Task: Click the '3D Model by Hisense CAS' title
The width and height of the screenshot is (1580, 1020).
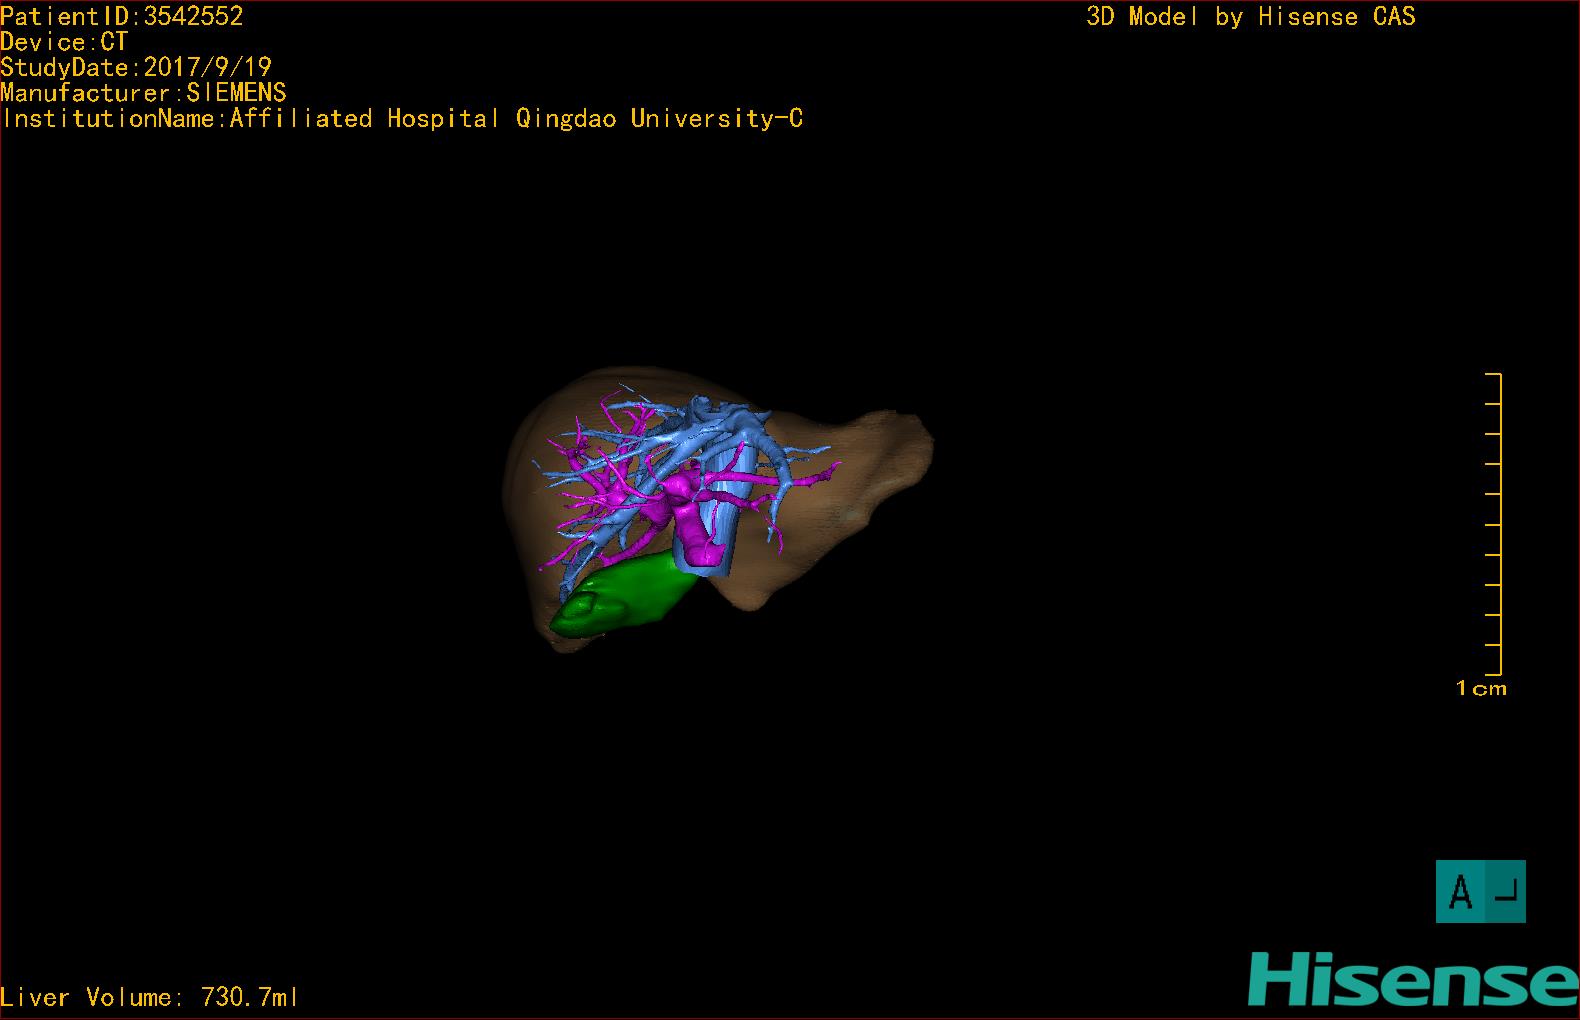Action: pos(1251,16)
